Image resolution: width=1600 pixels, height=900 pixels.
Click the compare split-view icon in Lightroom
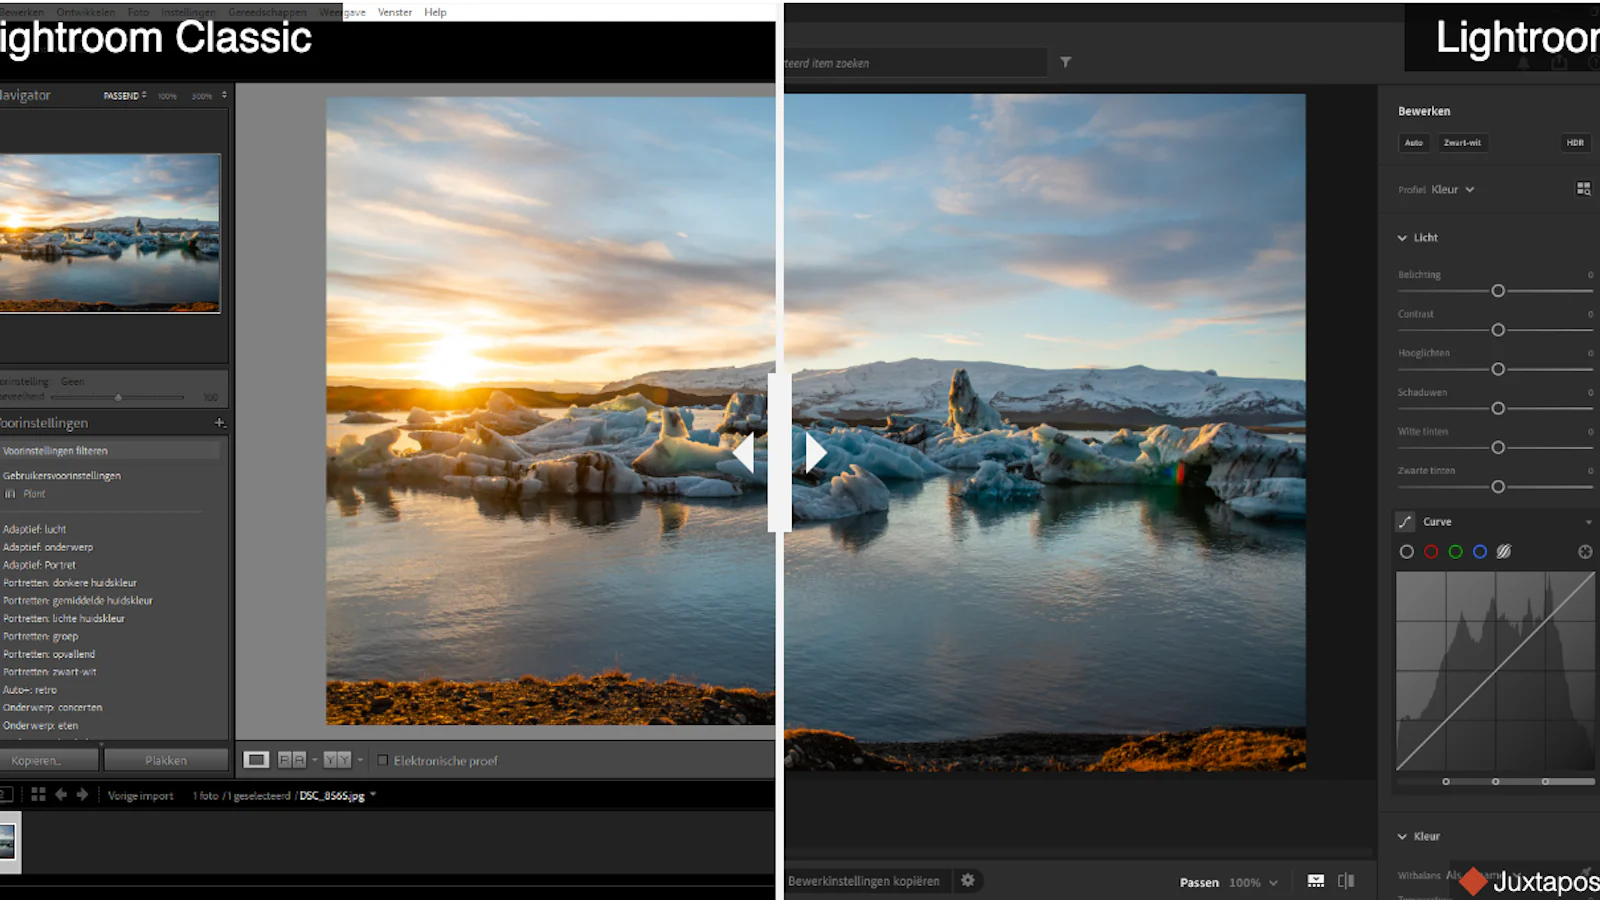pyautogui.click(x=1346, y=881)
